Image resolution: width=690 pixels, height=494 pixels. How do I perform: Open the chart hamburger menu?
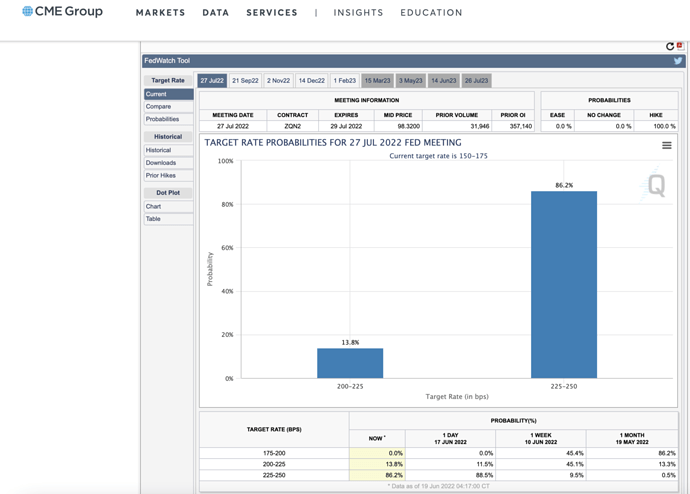pos(666,145)
